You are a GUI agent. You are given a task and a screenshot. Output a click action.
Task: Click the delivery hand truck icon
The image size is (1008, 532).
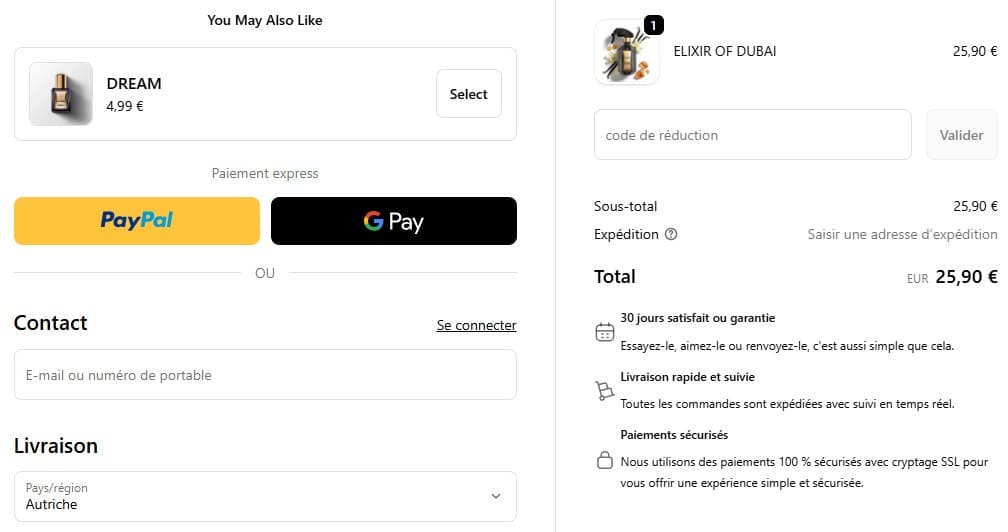pyautogui.click(x=604, y=391)
